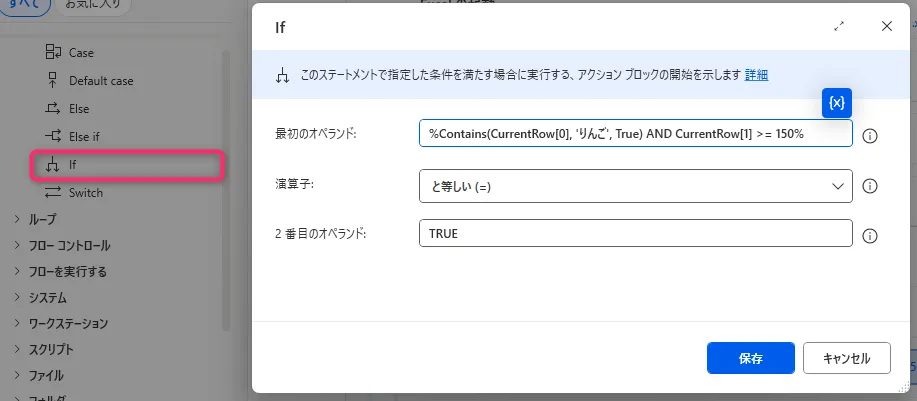917x401 pixels.
Task: Close the If dialog window
Action: pyautogui.click(x=886, y=27)
